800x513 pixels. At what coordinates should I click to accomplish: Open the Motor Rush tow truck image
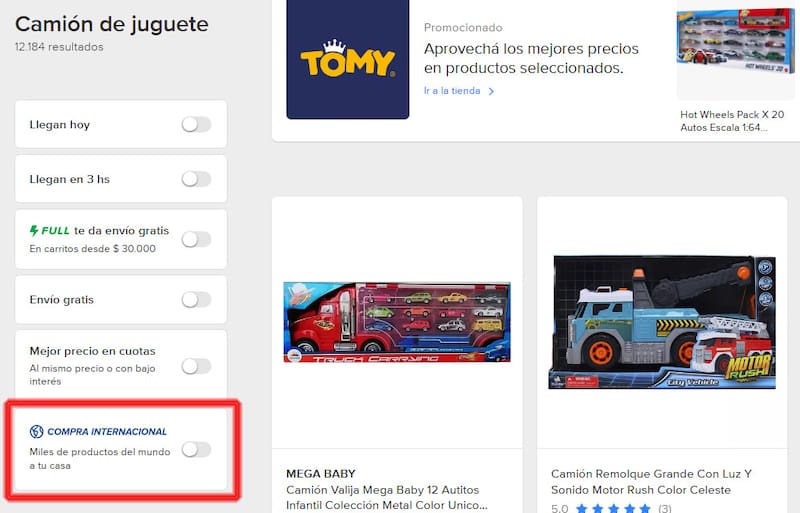[x=662, y=322]
